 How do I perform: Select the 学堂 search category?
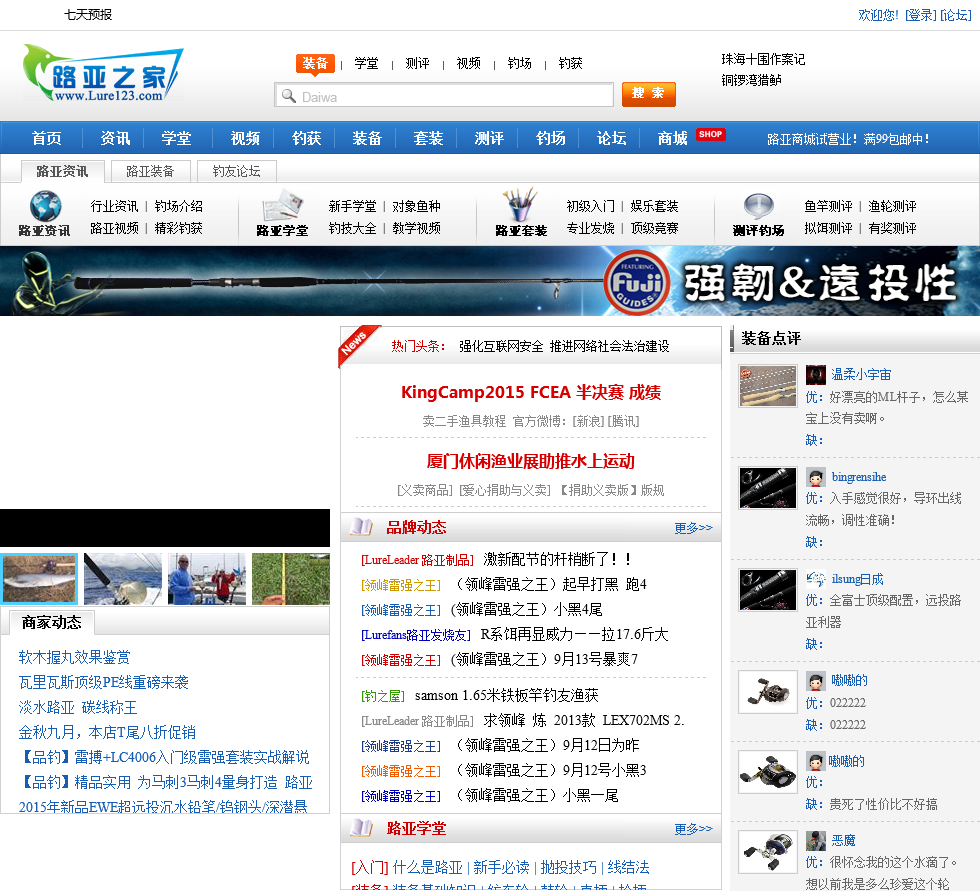[366, 63]
